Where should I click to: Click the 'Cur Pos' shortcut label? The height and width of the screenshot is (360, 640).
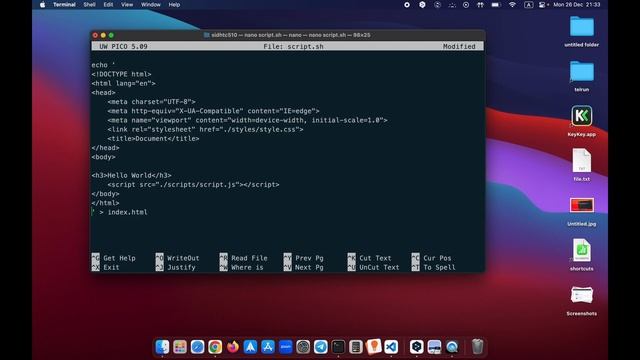(x=437, y=258)
